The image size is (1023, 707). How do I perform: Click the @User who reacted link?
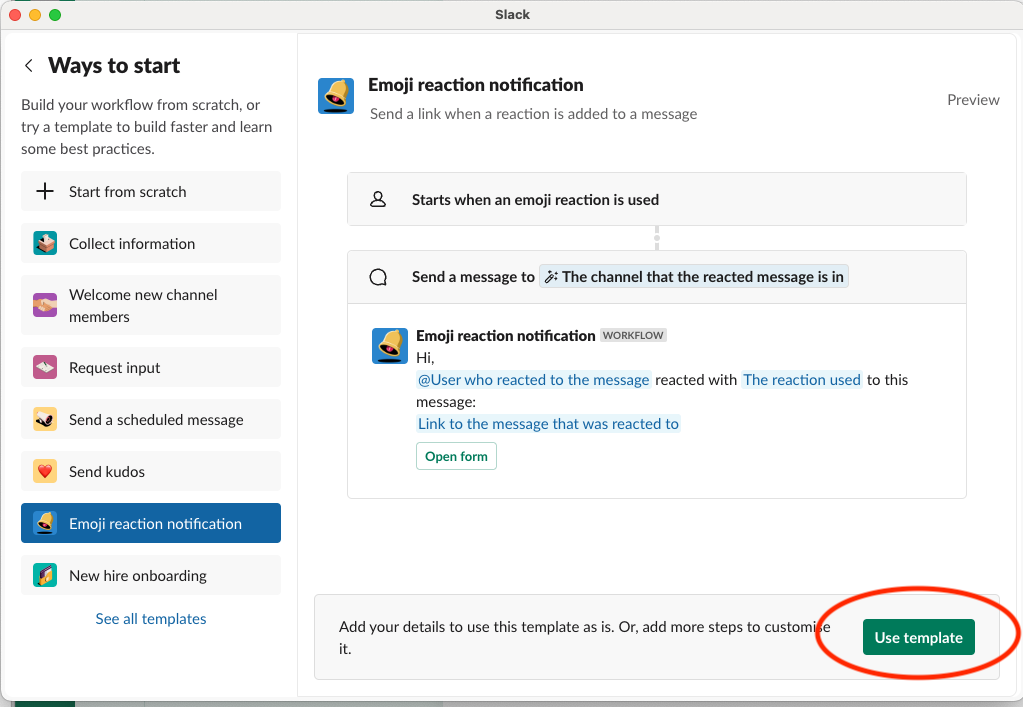[x=533, y=379]
